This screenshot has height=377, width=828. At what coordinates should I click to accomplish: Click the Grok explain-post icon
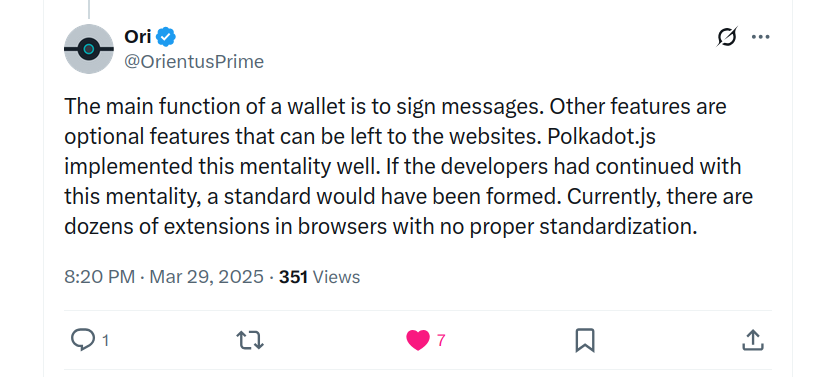(x=727, y=37)
